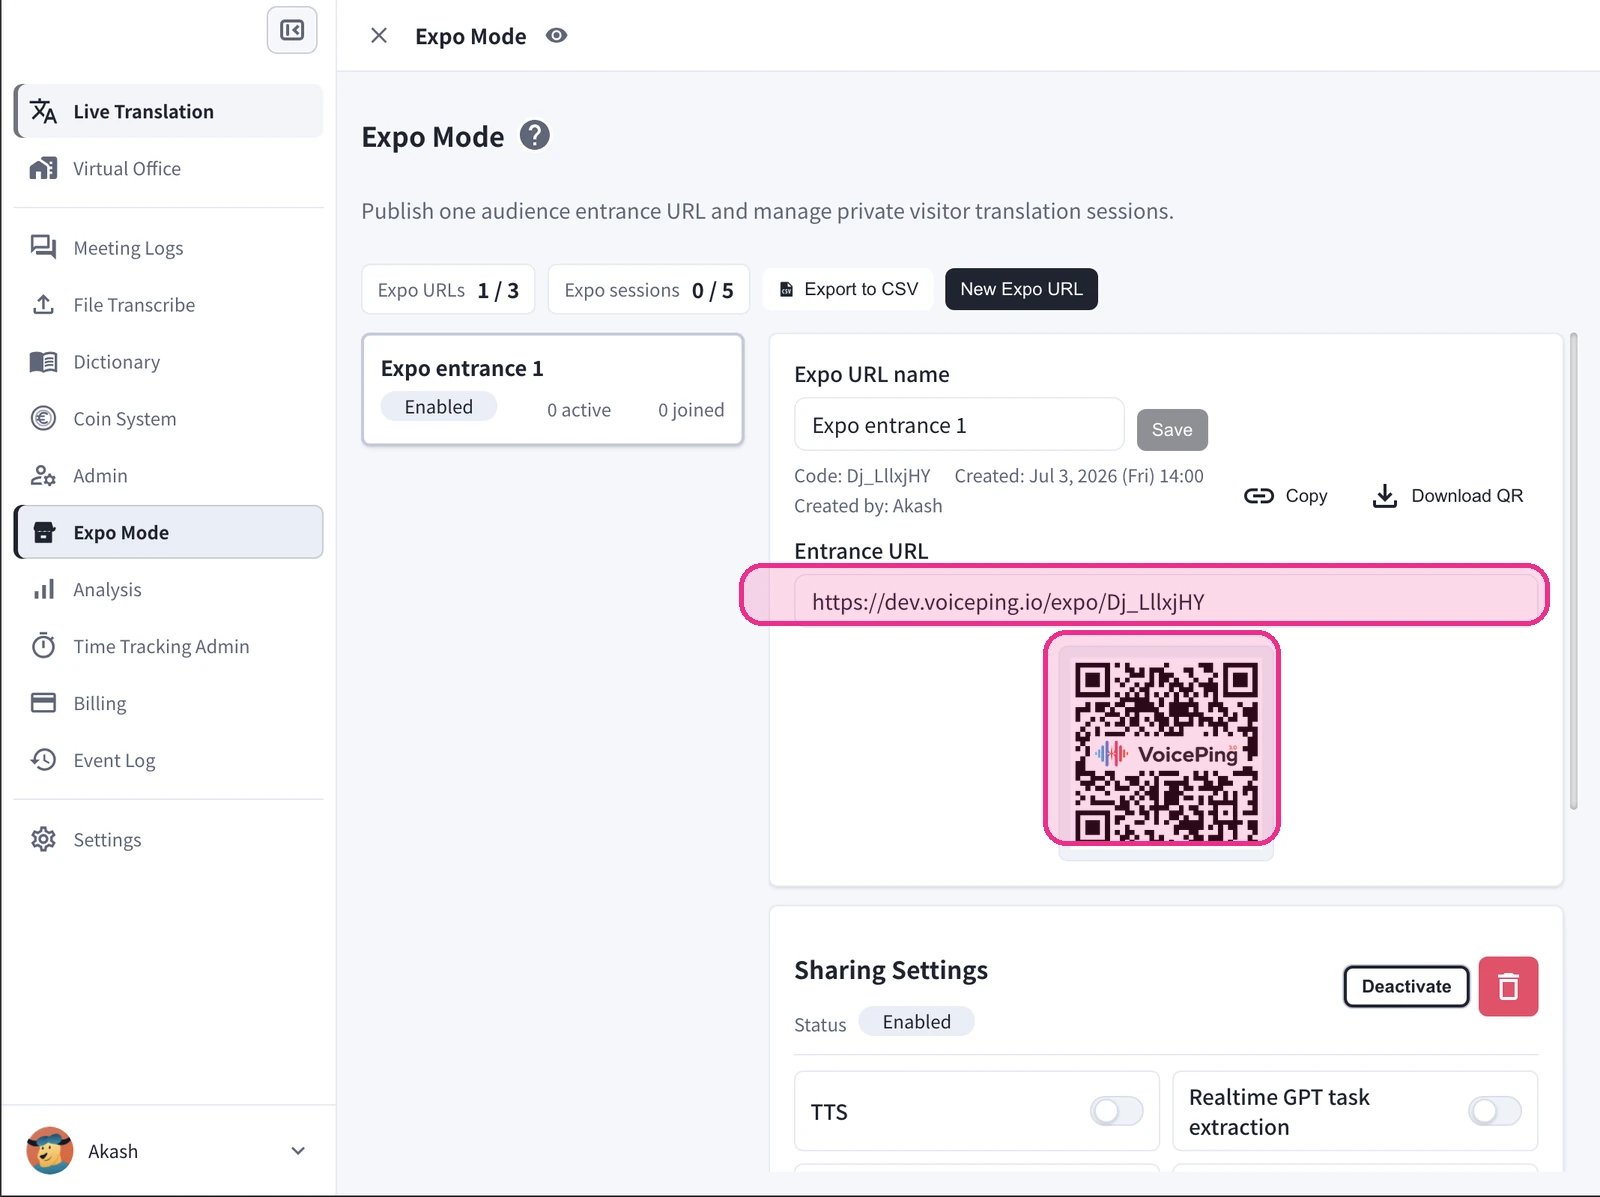Click the Expo URLs 1 / 3 counter
Screen dimensions: 1600x1197
tap(448, 290)
